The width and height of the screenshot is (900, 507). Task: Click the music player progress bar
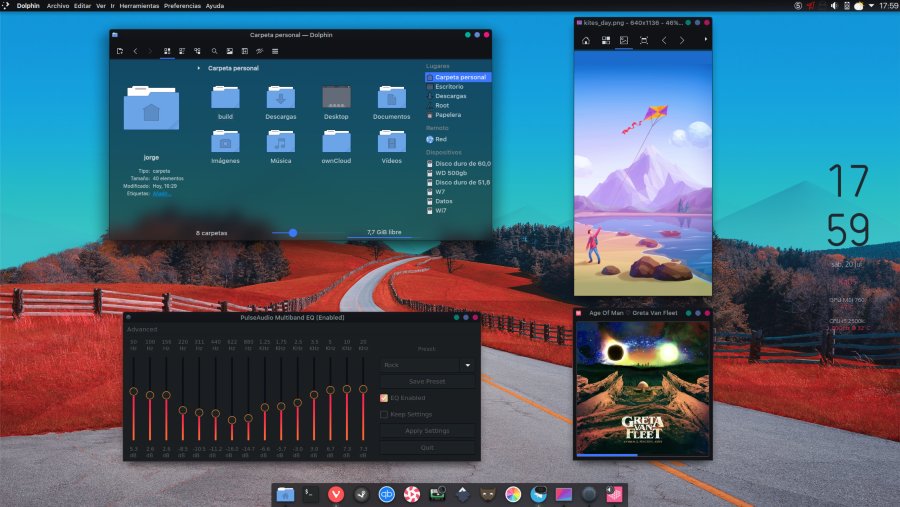click(642, 455)
